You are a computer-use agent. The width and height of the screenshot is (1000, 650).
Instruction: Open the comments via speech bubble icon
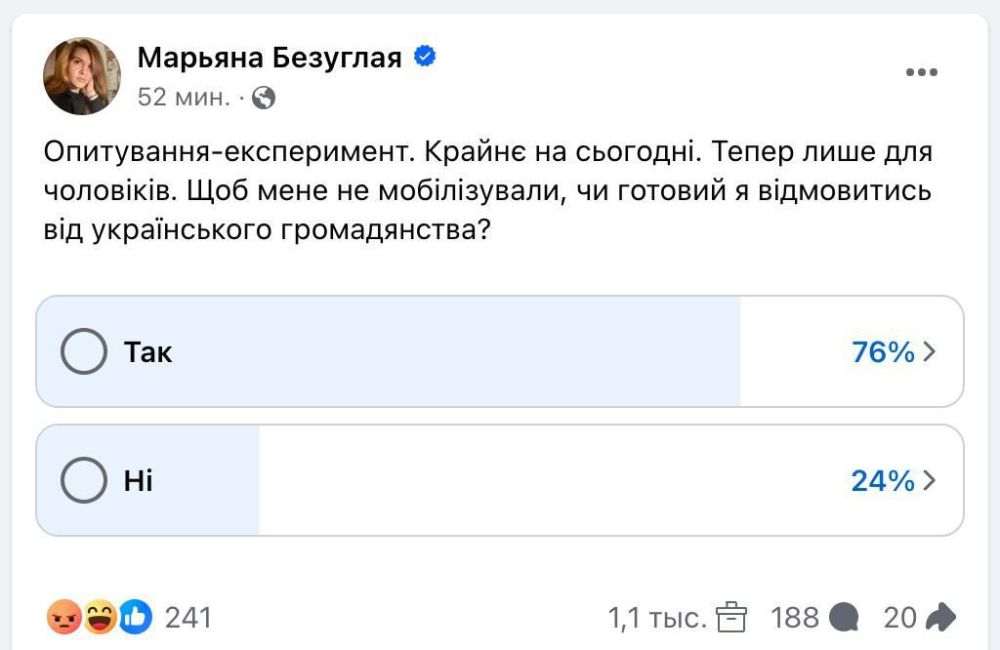click(843, 618)
